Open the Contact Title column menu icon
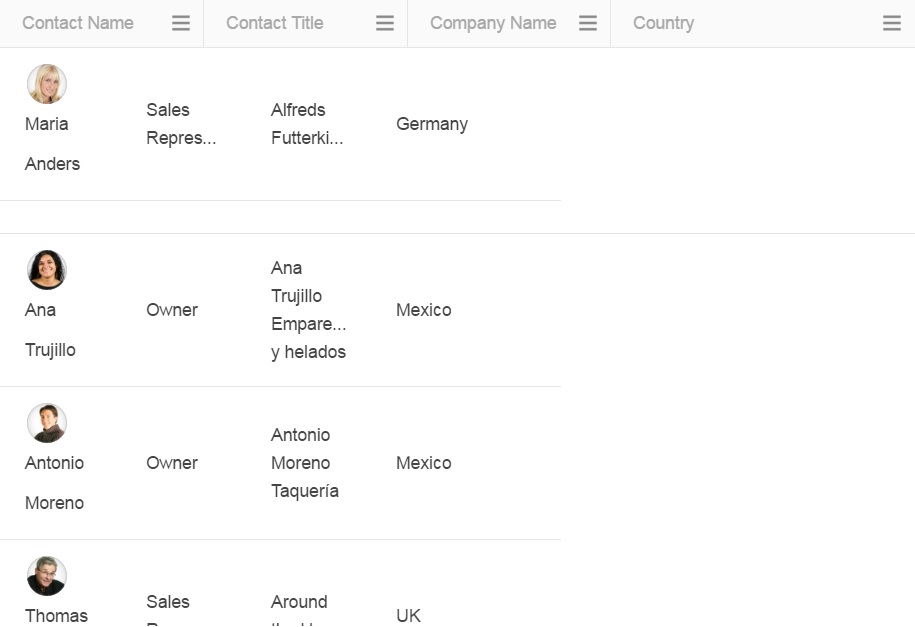Screen dimensions: 915x627 pyautogui.click(x=385, y=23)
